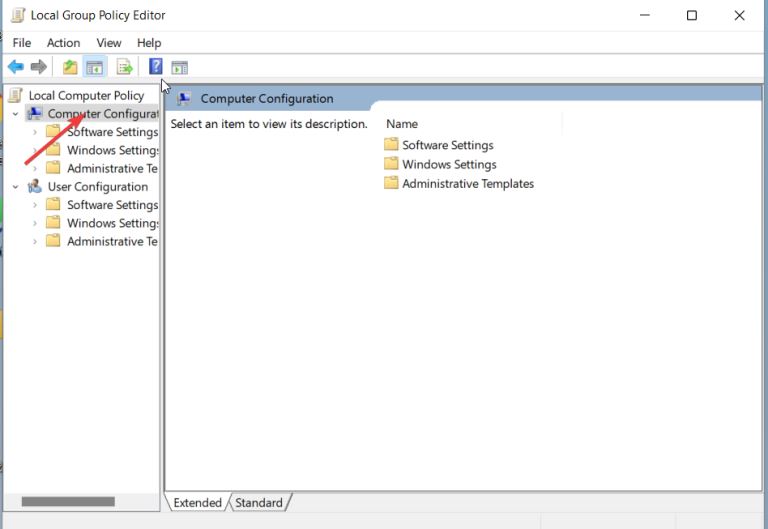Open the Help menu

pyautogui.click(x=149, y=43)
